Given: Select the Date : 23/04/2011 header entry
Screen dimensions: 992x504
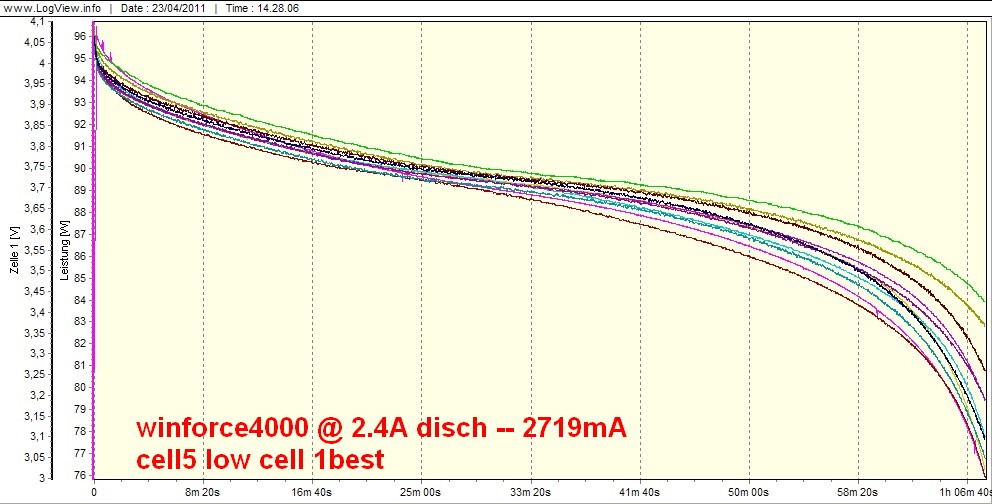Looking at the screenshot, I should pyautogui.click(x=162, y=8).
